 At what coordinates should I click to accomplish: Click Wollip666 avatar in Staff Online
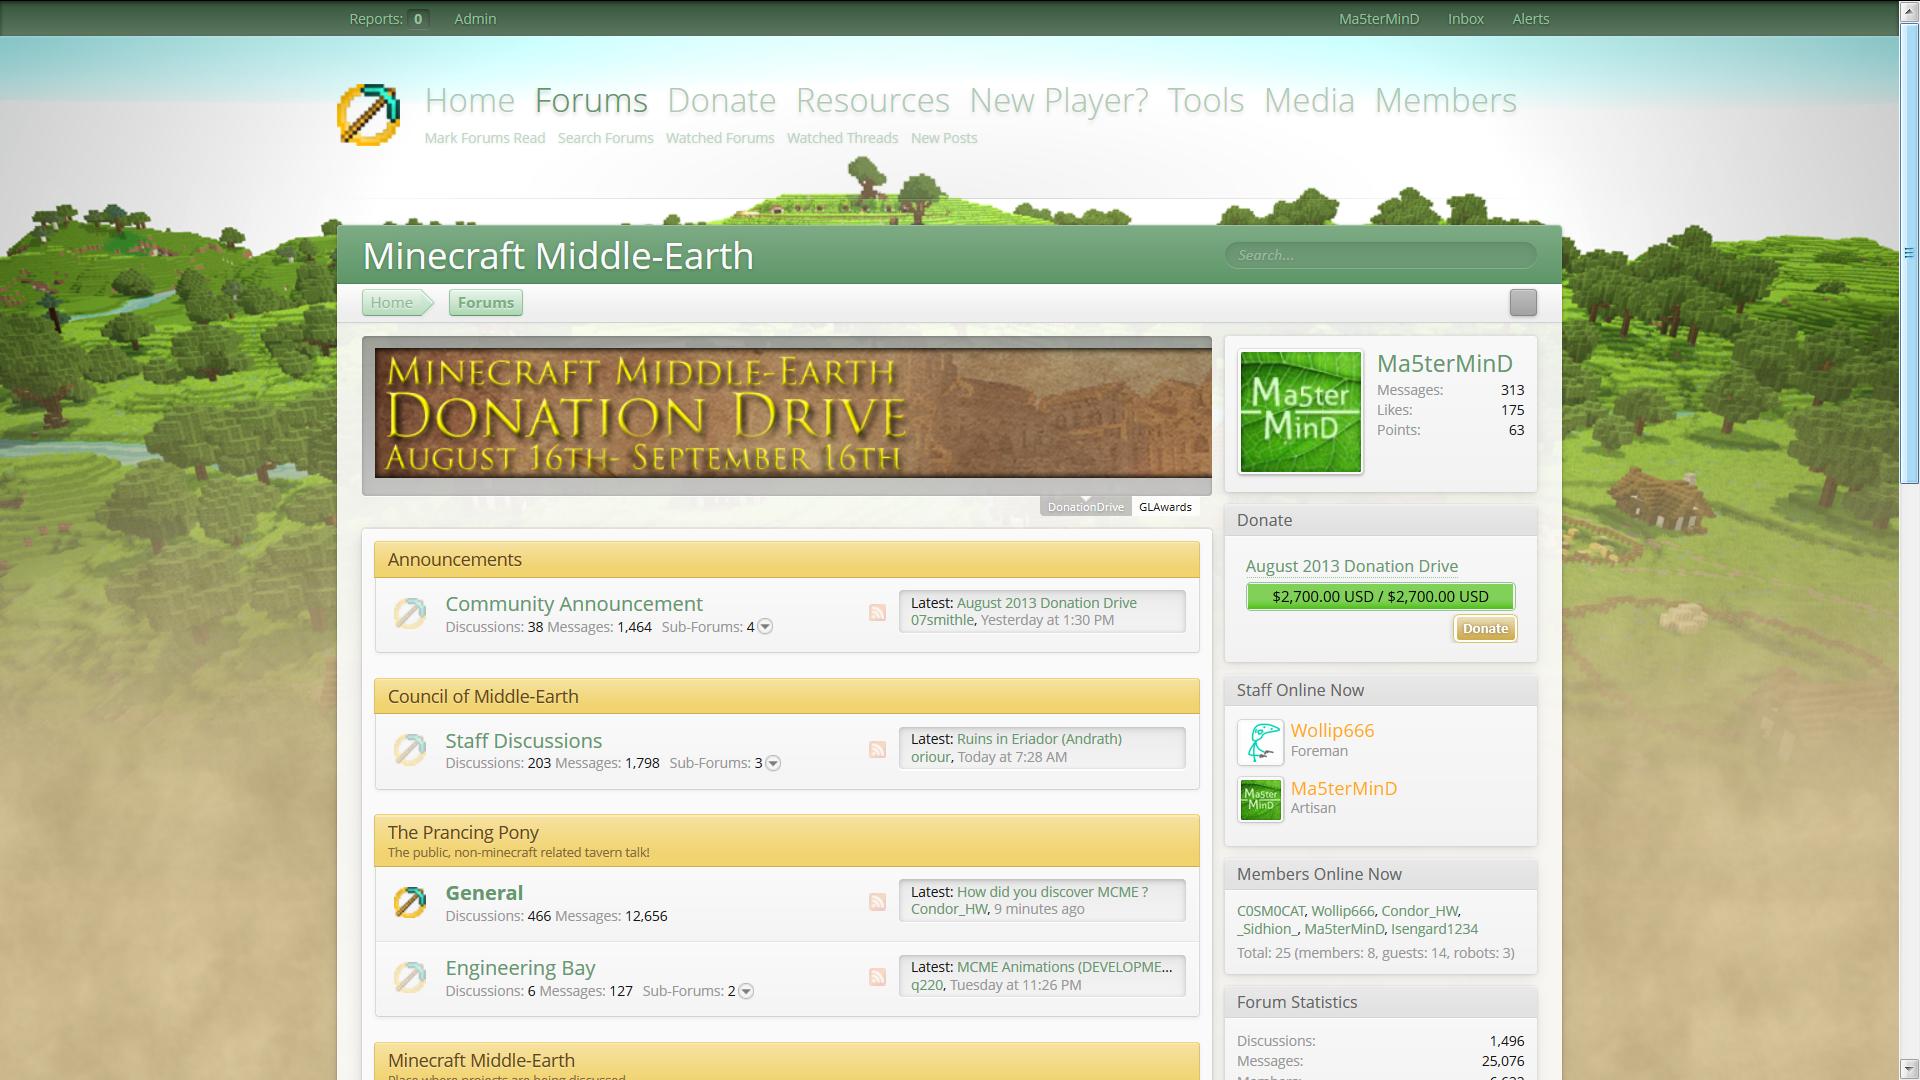tap(1260, 742)
